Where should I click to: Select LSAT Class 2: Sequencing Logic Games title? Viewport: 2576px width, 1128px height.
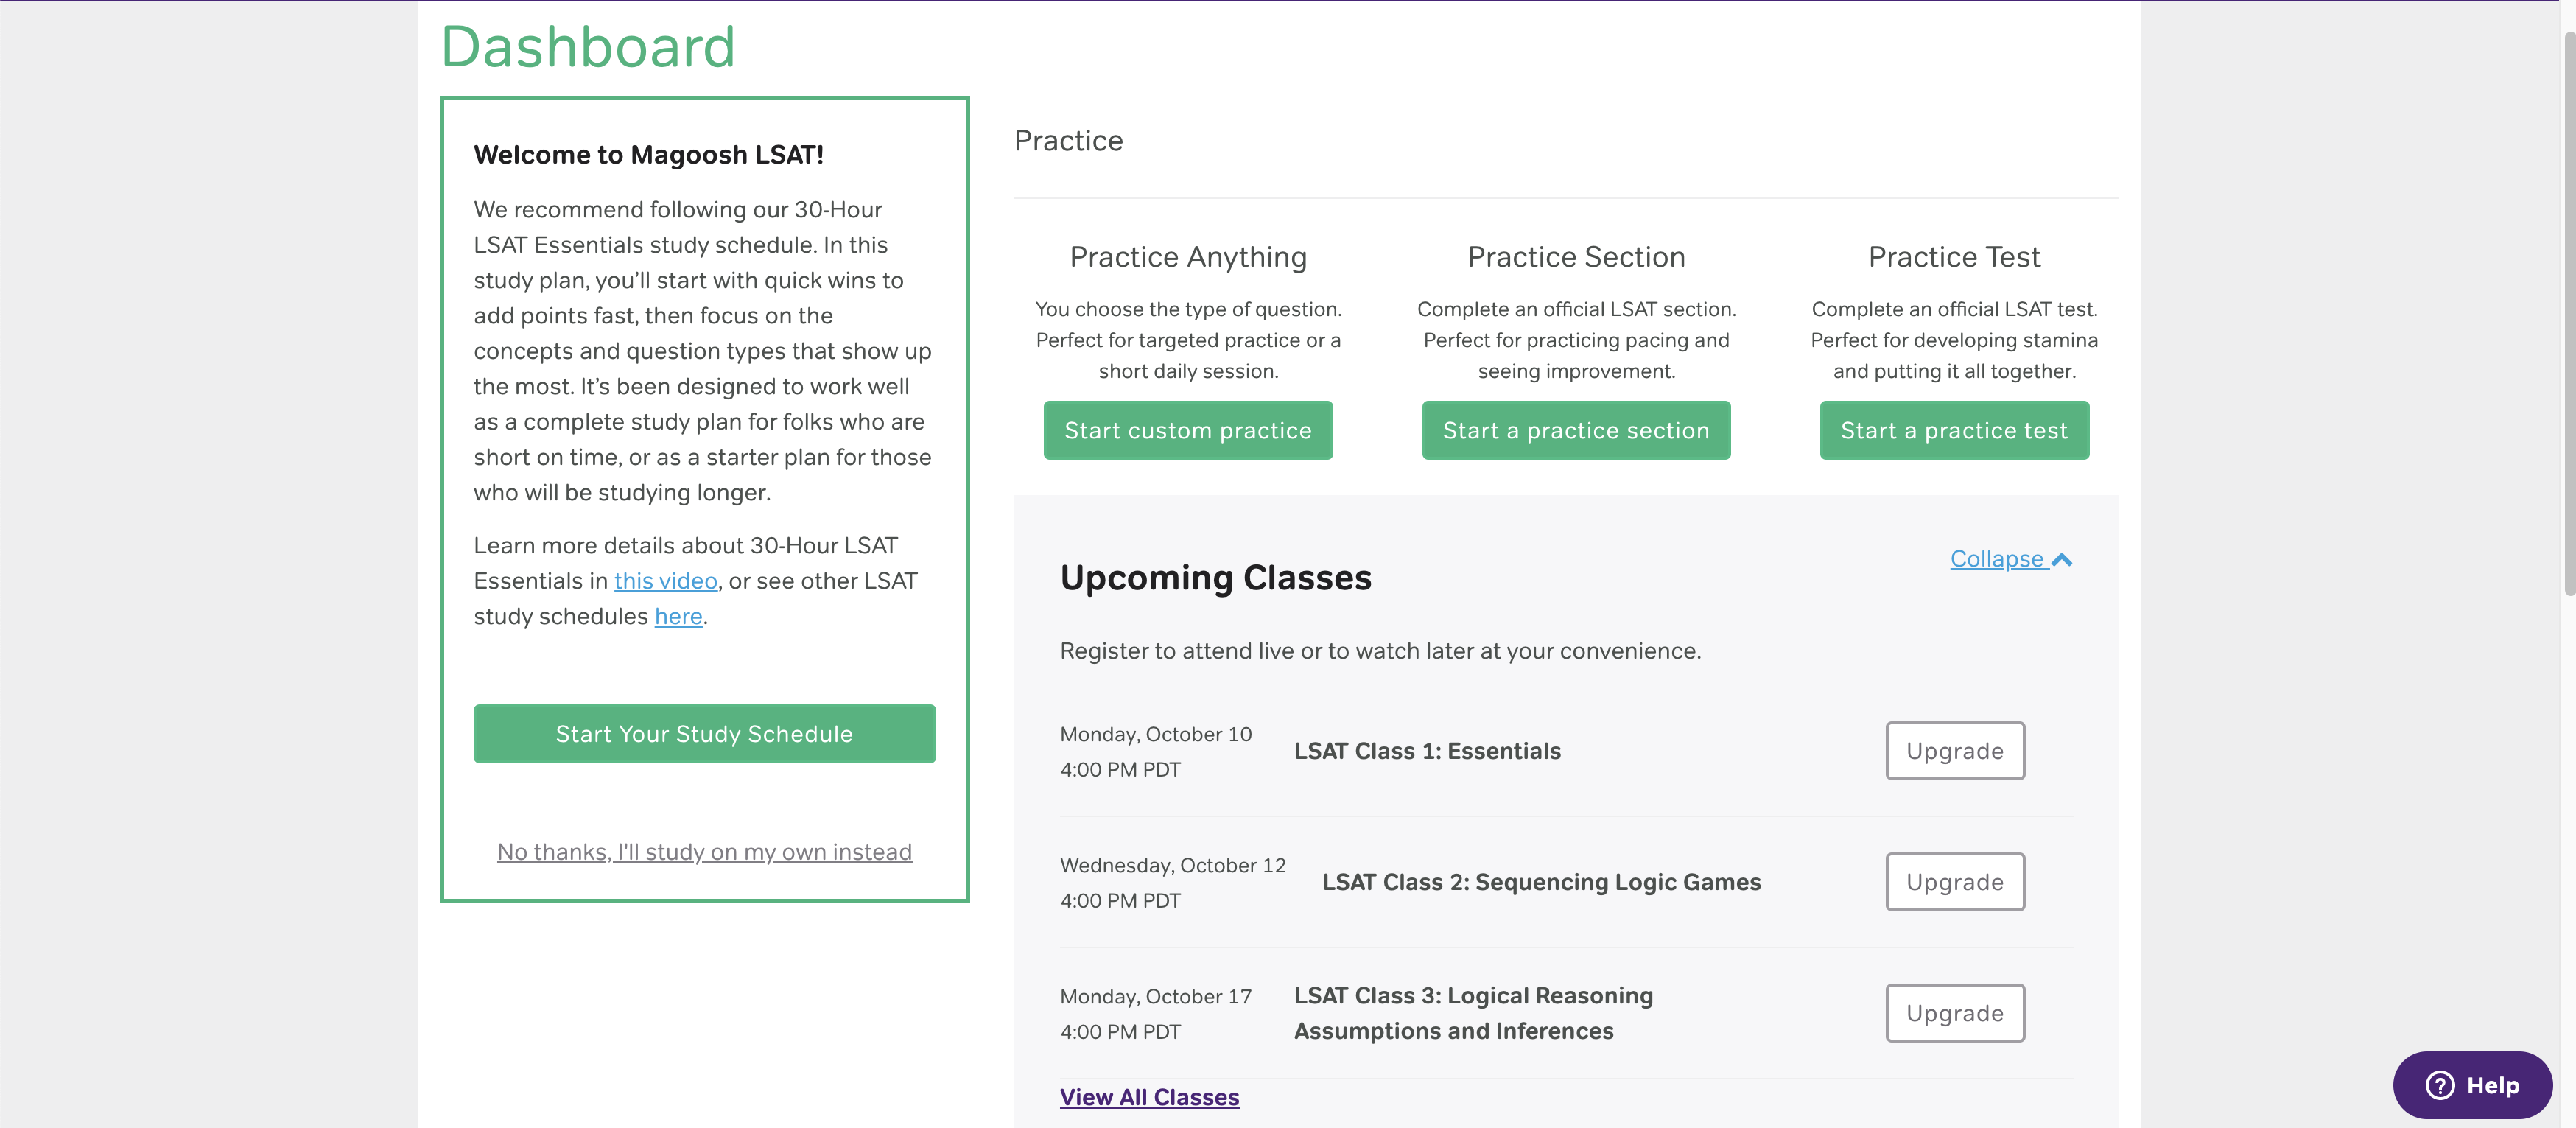click(1541, 882)
